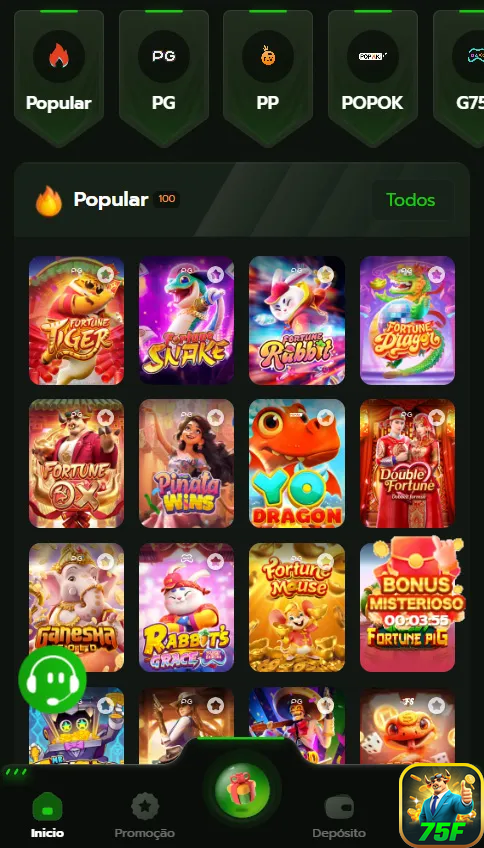Mark Fortune Dragon as favorite
Screen dimensions: 484x848
pos(436,275)
